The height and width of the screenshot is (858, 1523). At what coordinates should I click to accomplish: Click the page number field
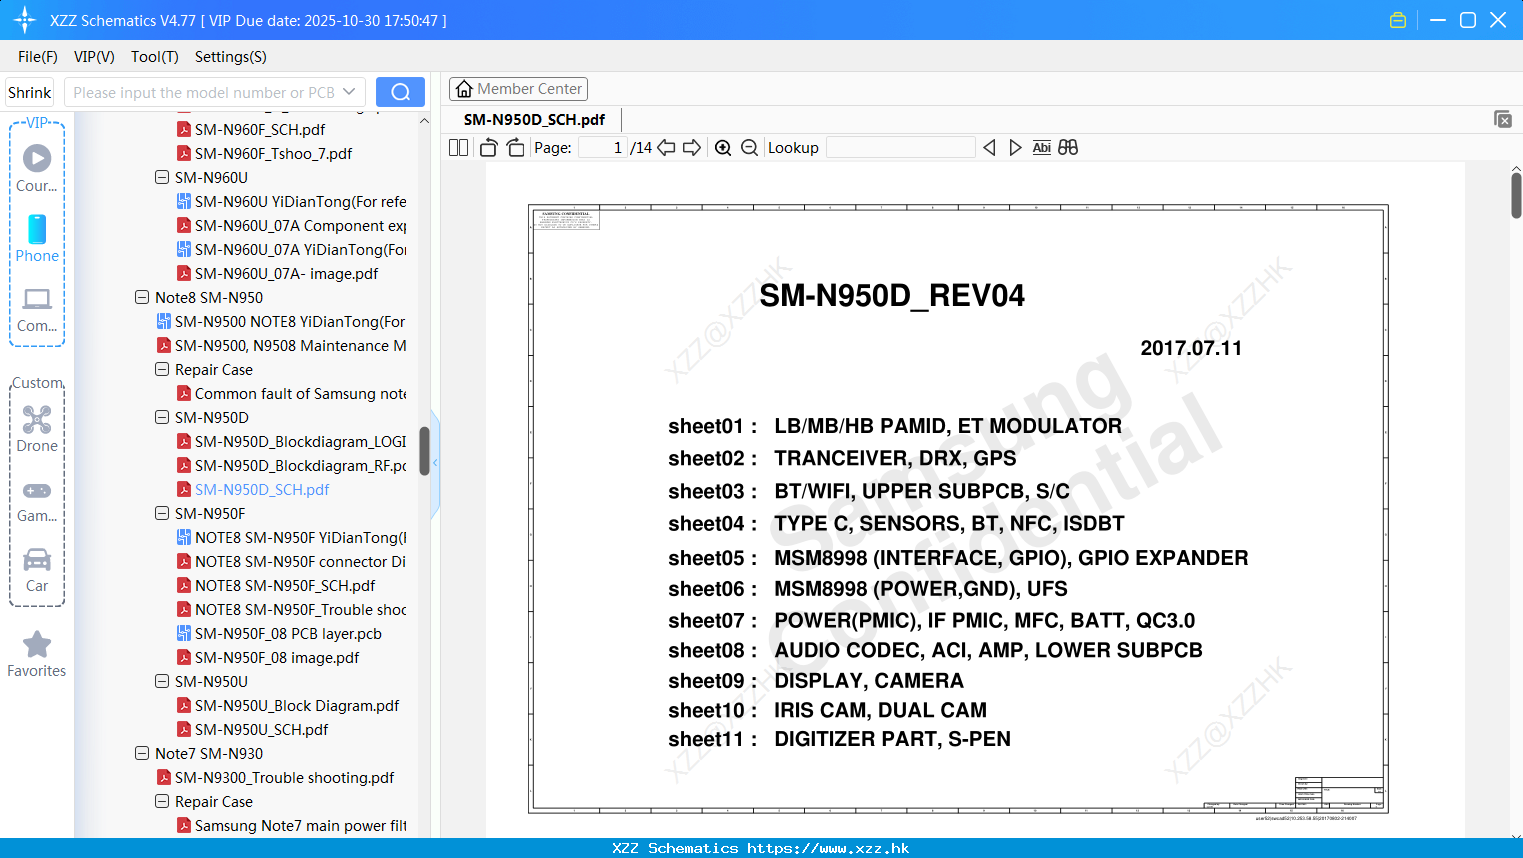click(x=602, y=147)
